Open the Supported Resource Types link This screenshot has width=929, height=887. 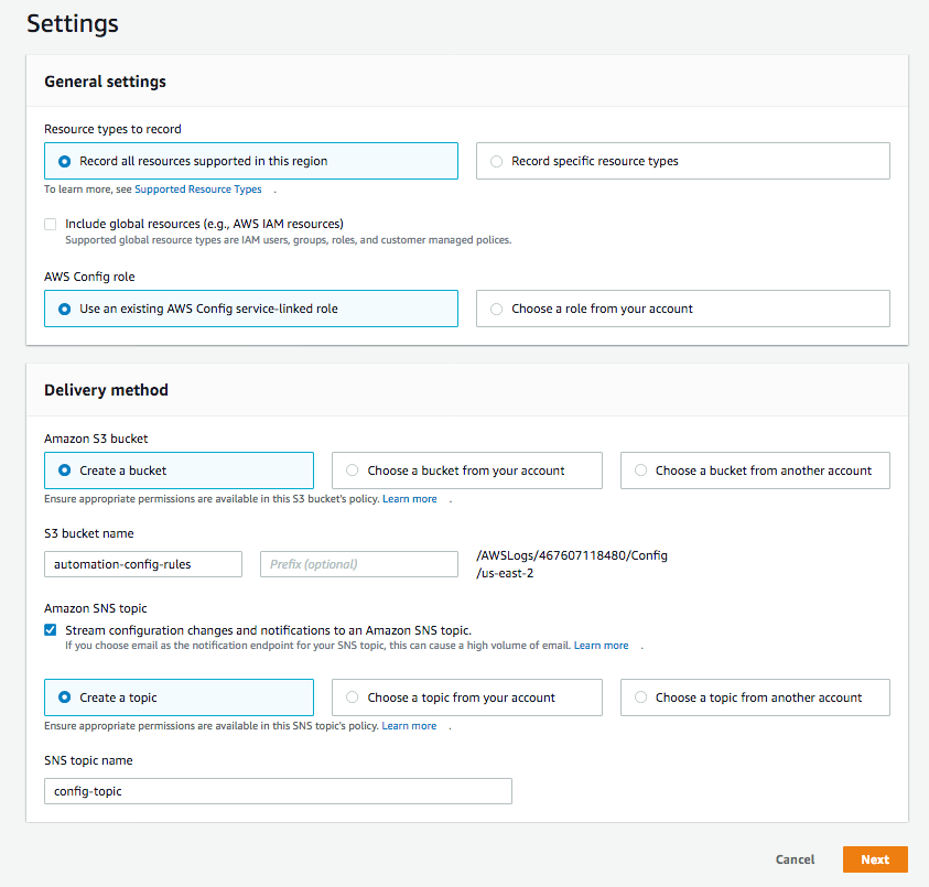[197, 189]
